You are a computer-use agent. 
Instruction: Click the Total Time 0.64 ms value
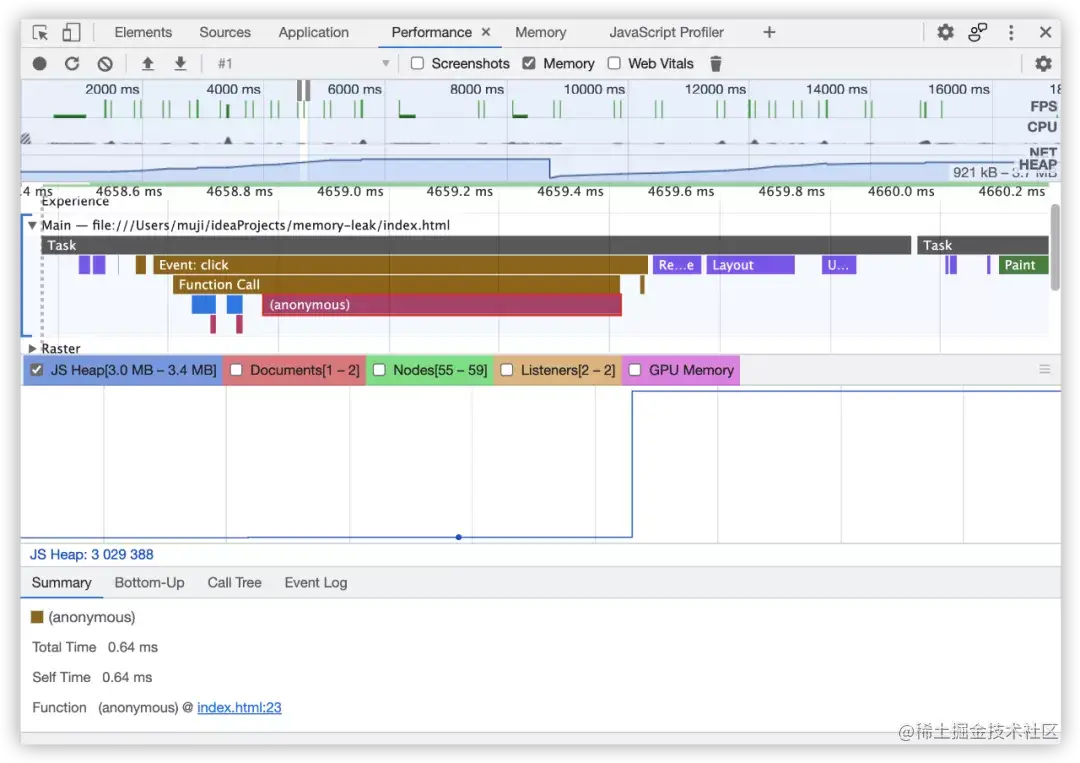[x=132, y=647]
